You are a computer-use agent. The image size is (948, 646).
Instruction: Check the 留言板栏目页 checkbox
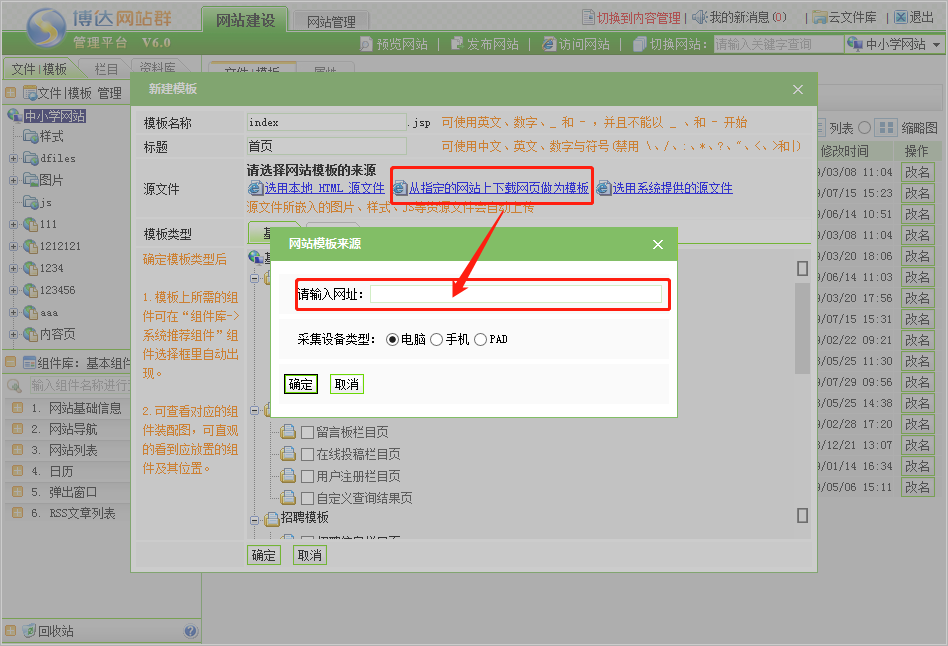[x=308, y=433]
